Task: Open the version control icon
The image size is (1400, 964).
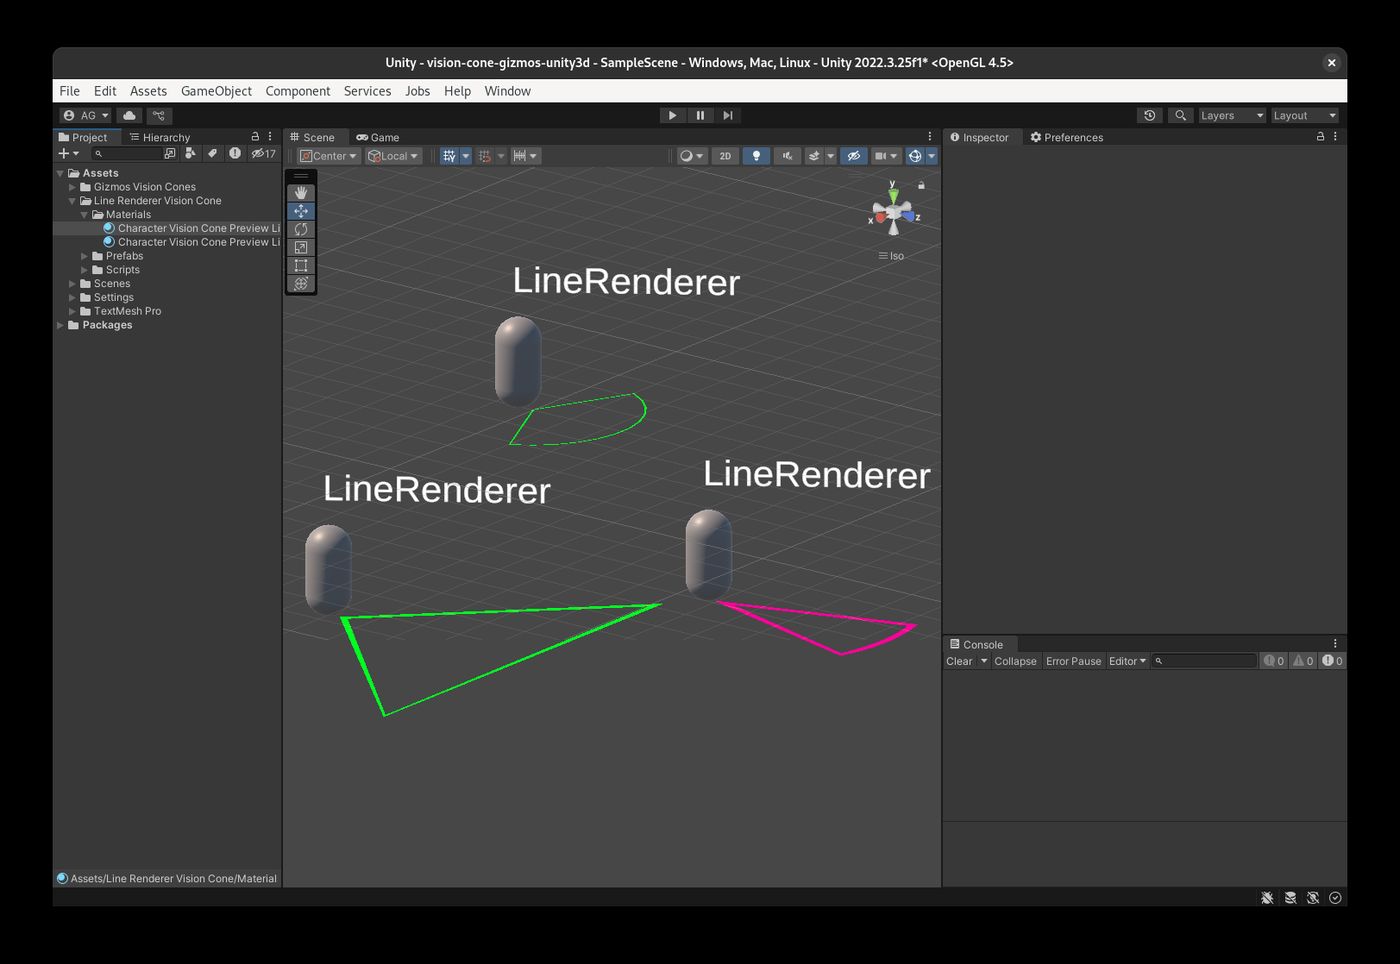Action: pyautogui.click(x=159, y=115)
